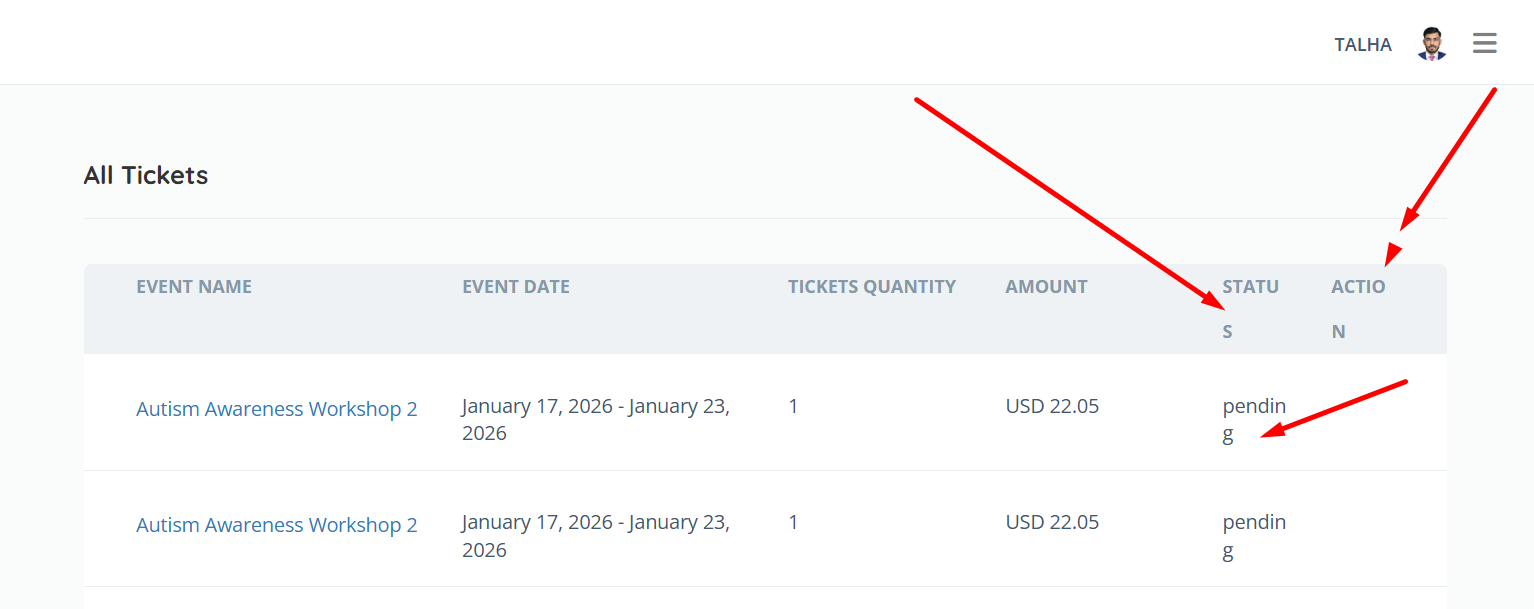
Task: Click the first row's ticket quantity value
Action: pos(793,407)
